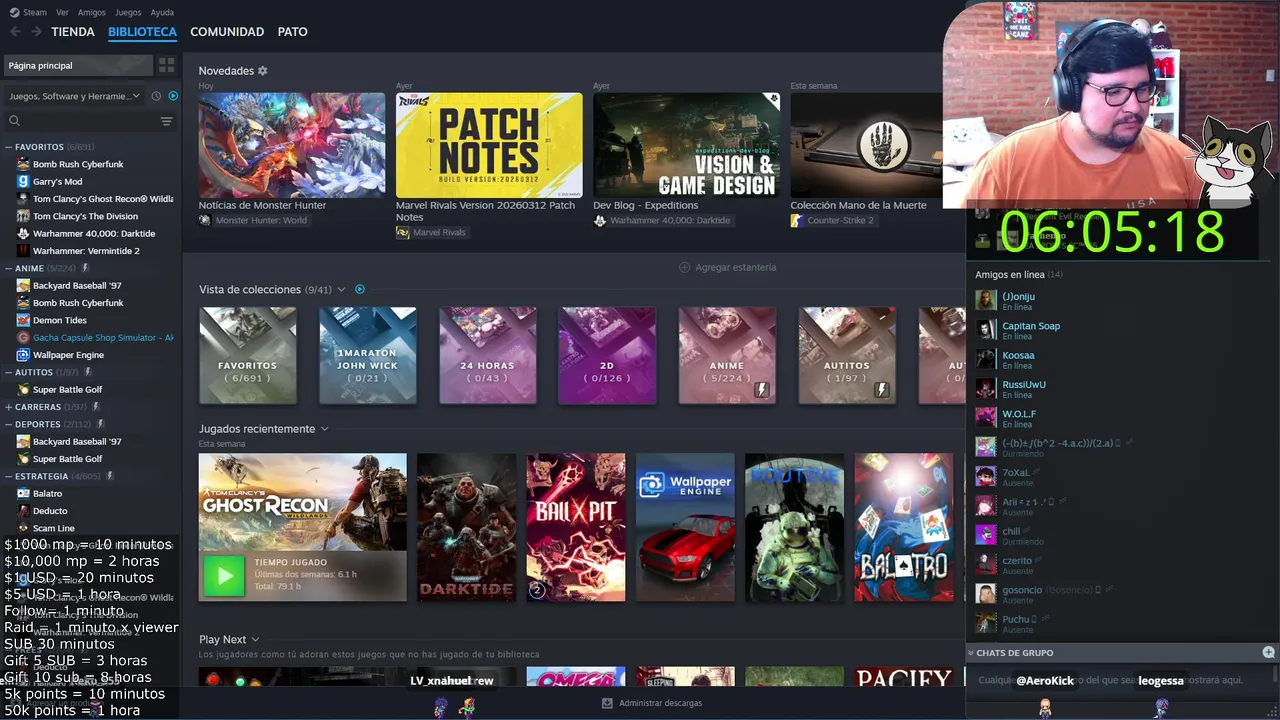Viewport: 1280px width, 720px height.
Task: Click the magnifier search icon in the sidebar
Action: coord(14,121)
